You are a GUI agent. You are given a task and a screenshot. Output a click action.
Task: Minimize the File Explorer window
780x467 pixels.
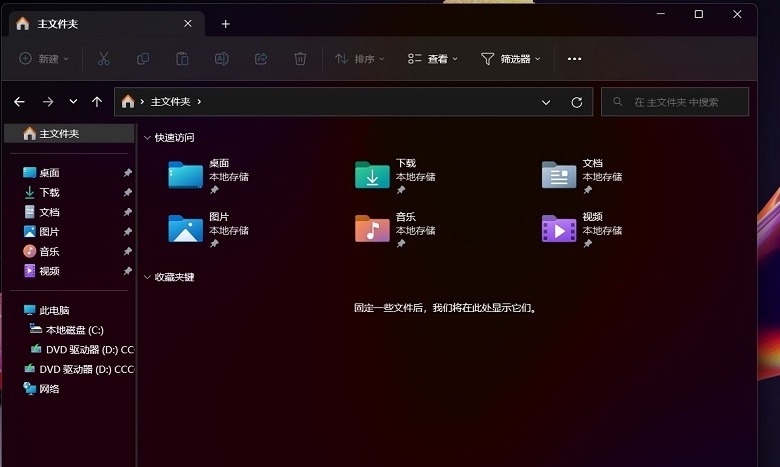tap(661, 14)
